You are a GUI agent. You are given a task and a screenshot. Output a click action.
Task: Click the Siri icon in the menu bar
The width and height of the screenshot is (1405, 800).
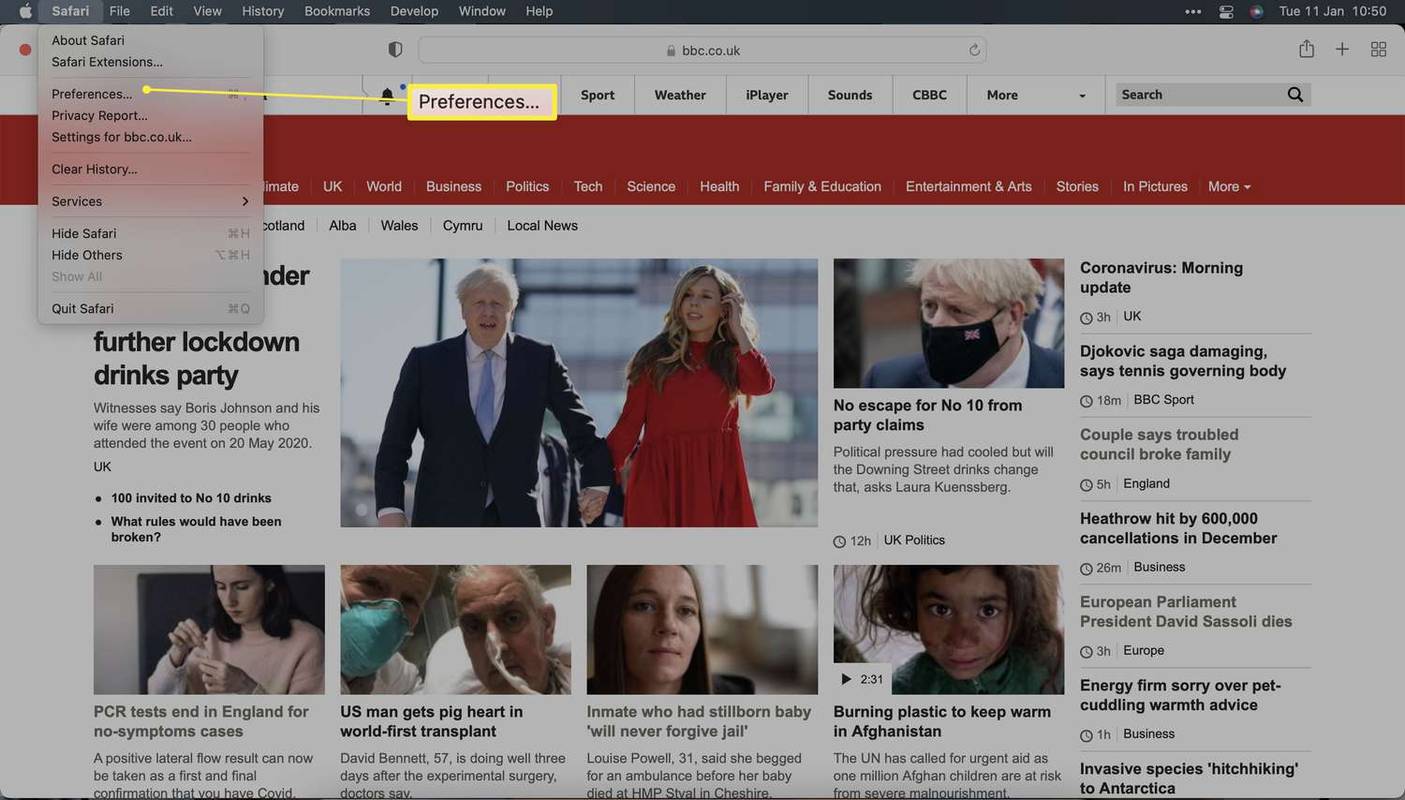pos(1257,11)
